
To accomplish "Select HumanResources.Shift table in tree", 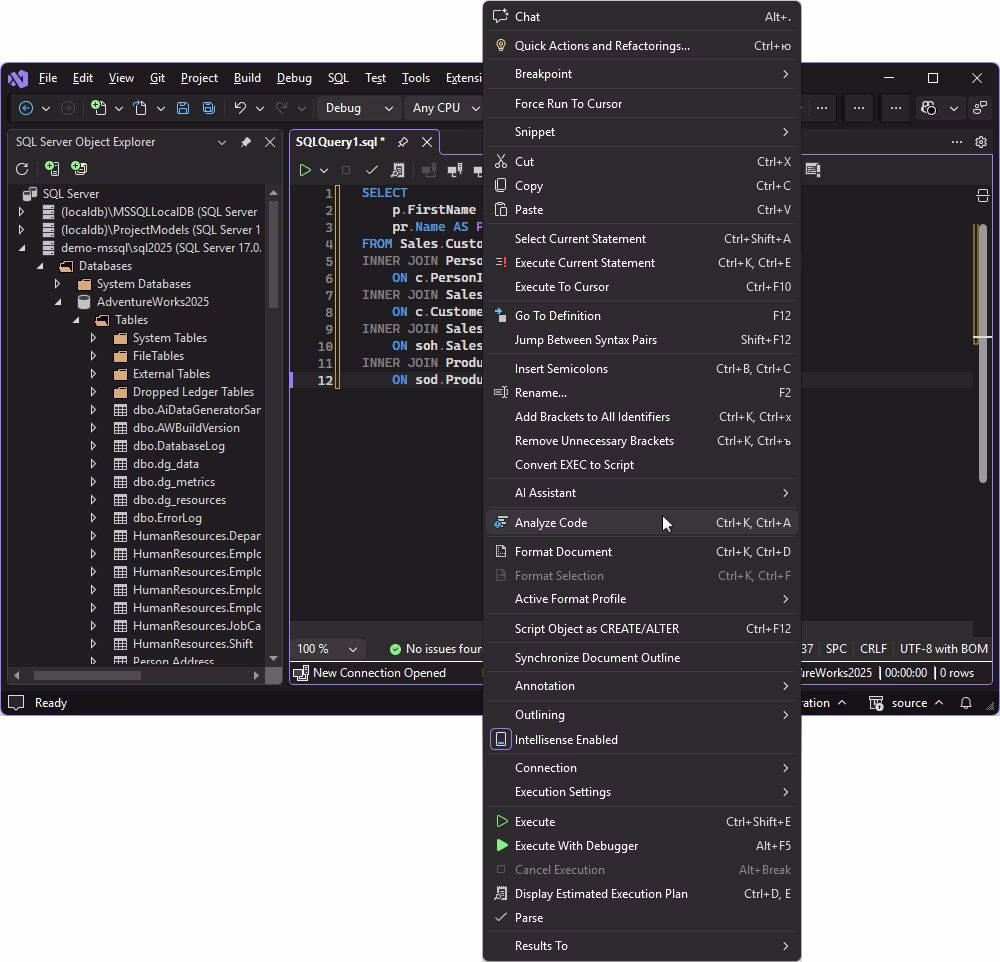I will (x=193, y=644).
